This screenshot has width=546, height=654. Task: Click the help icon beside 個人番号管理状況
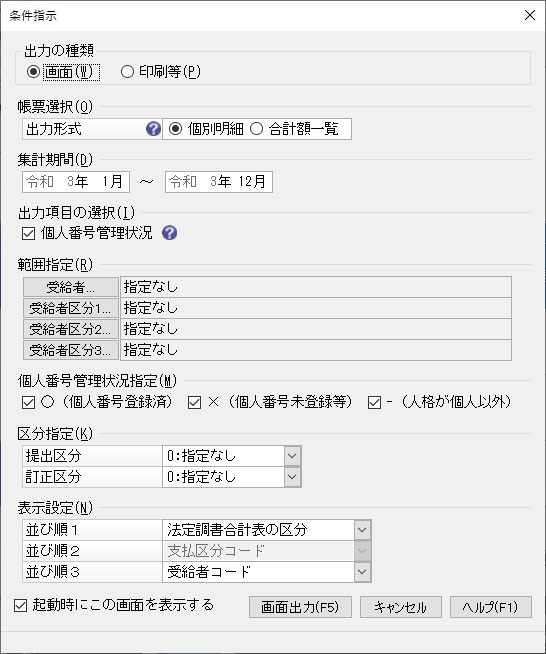point(169,233)
